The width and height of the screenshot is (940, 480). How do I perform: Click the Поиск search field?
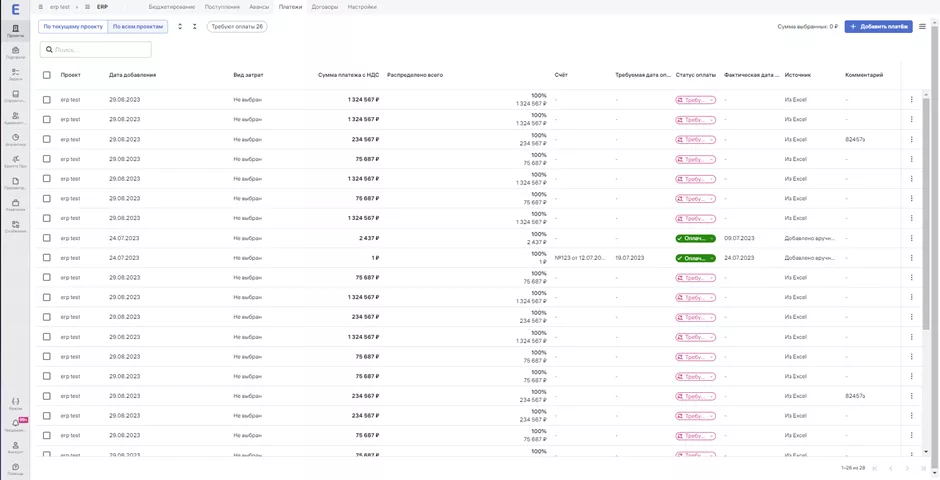click(x=96, y=49)
